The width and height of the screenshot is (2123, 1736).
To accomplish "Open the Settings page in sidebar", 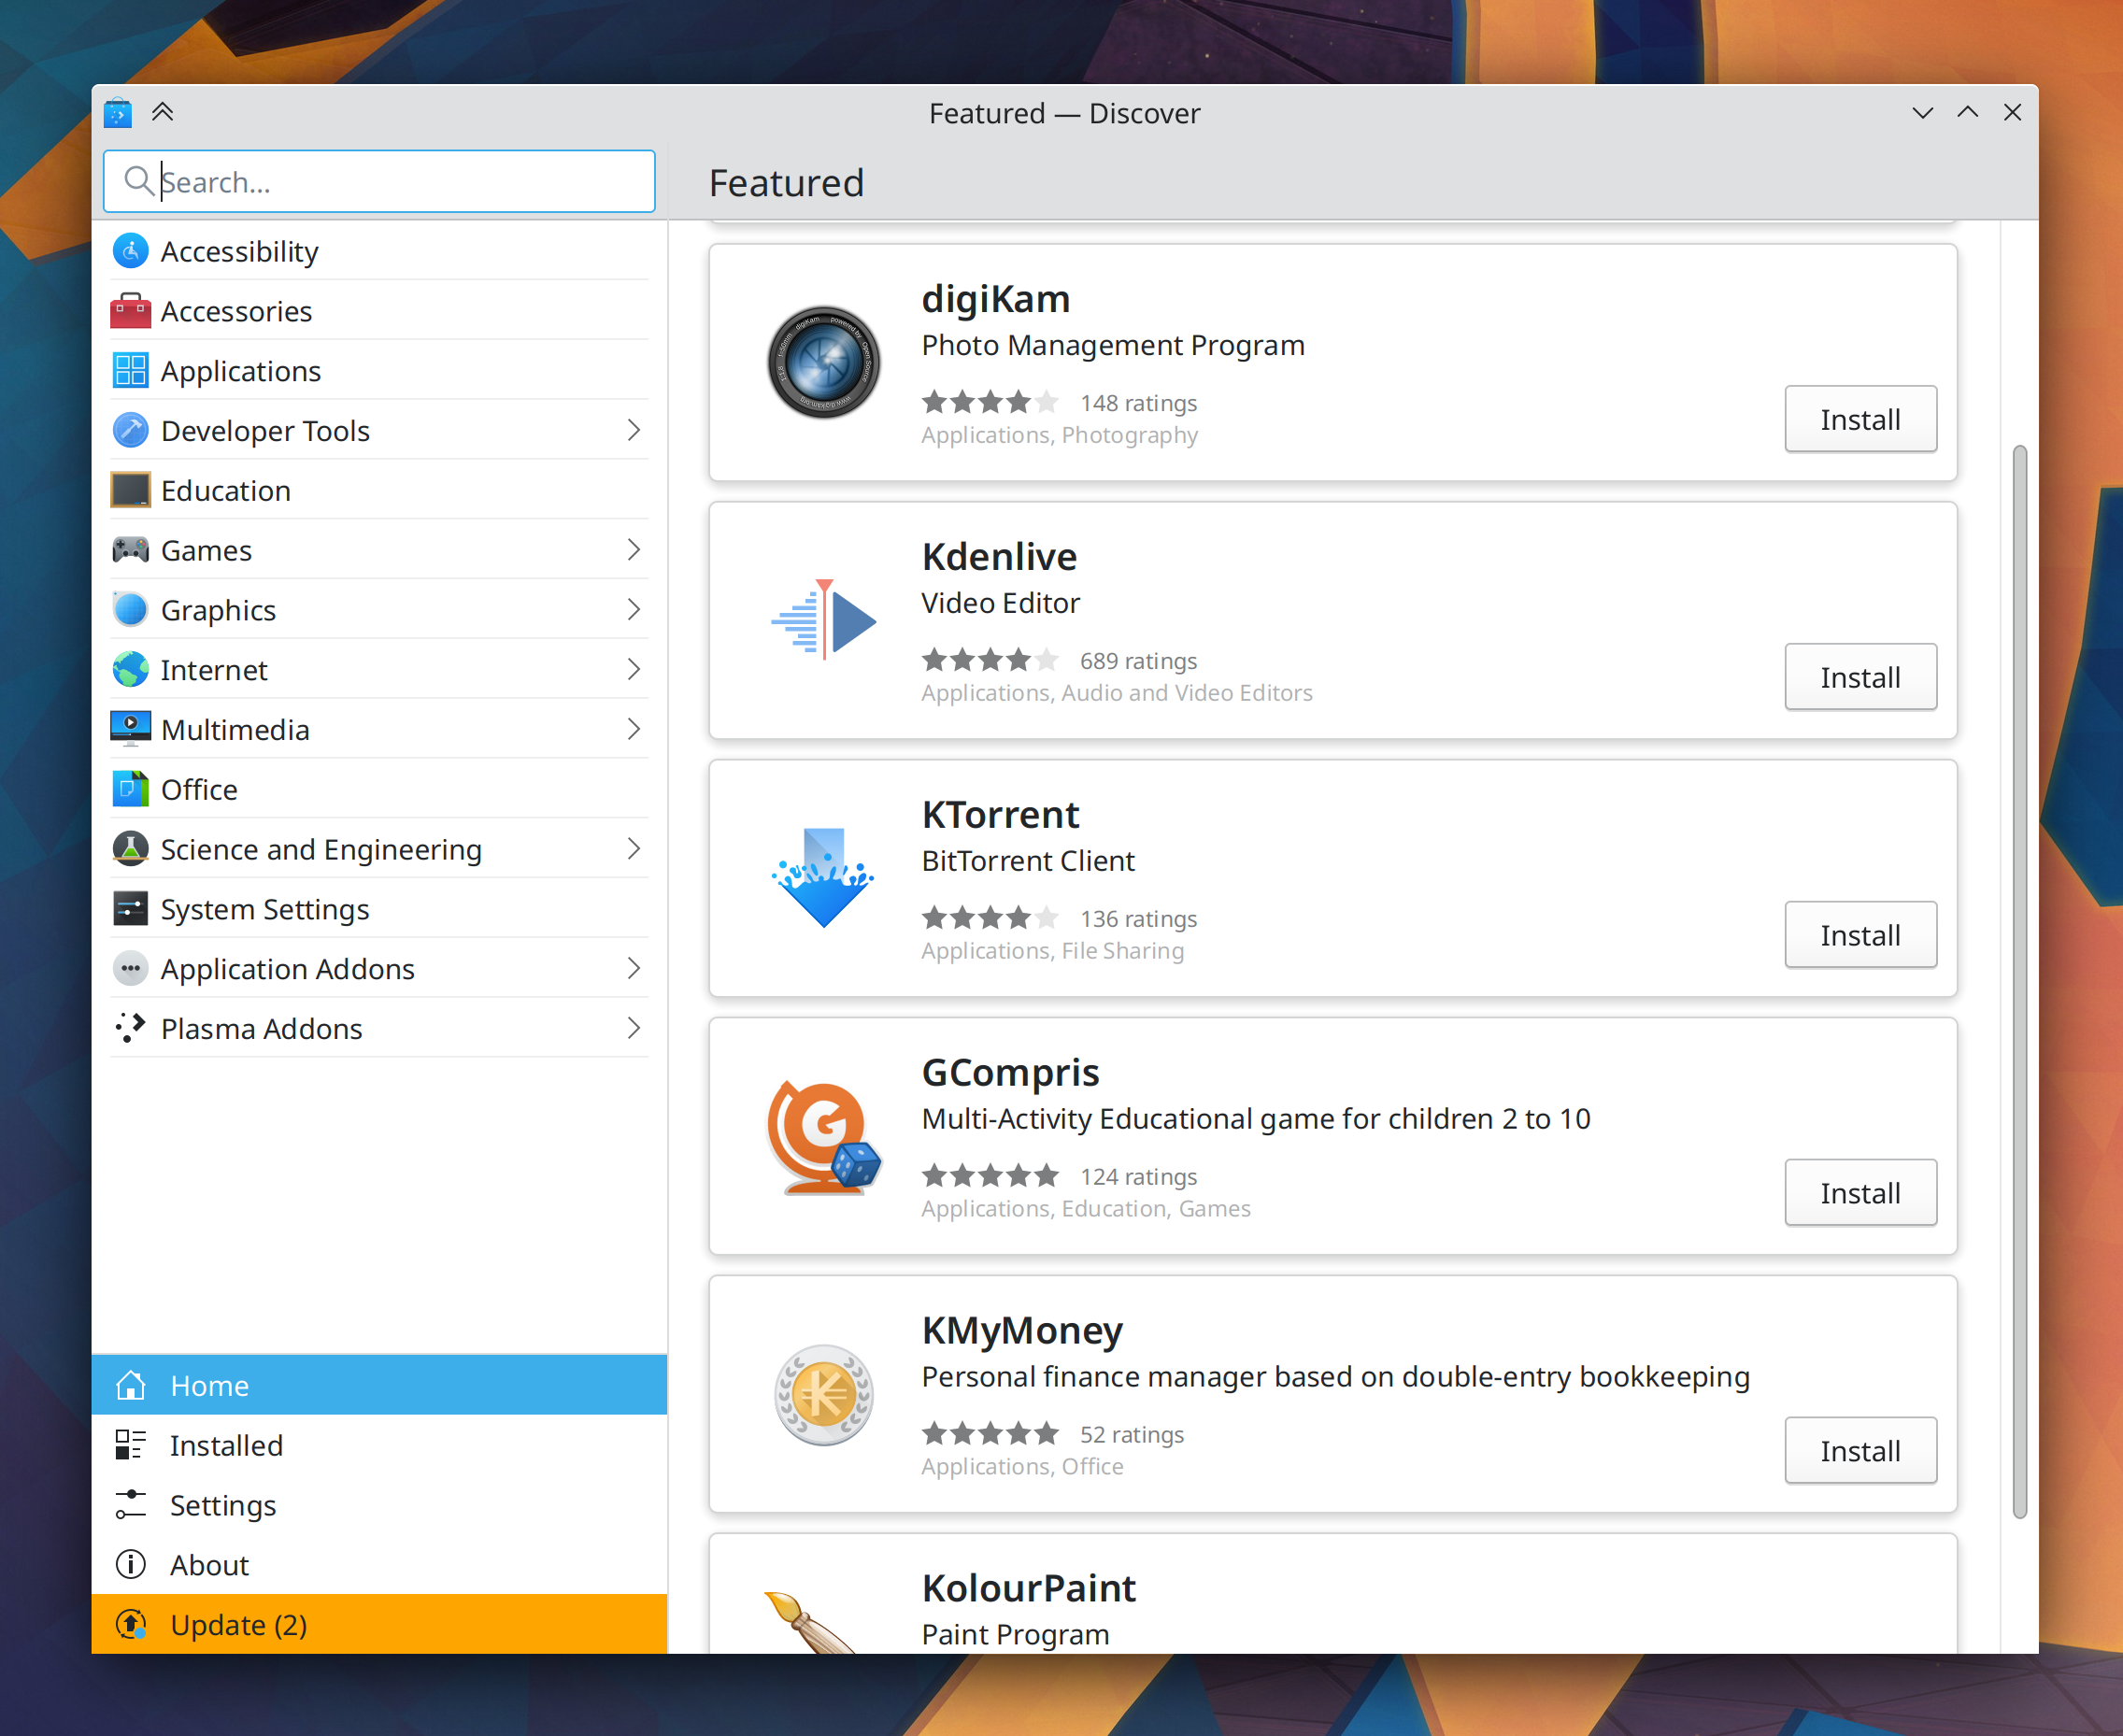I will [x=222, y=1505].
